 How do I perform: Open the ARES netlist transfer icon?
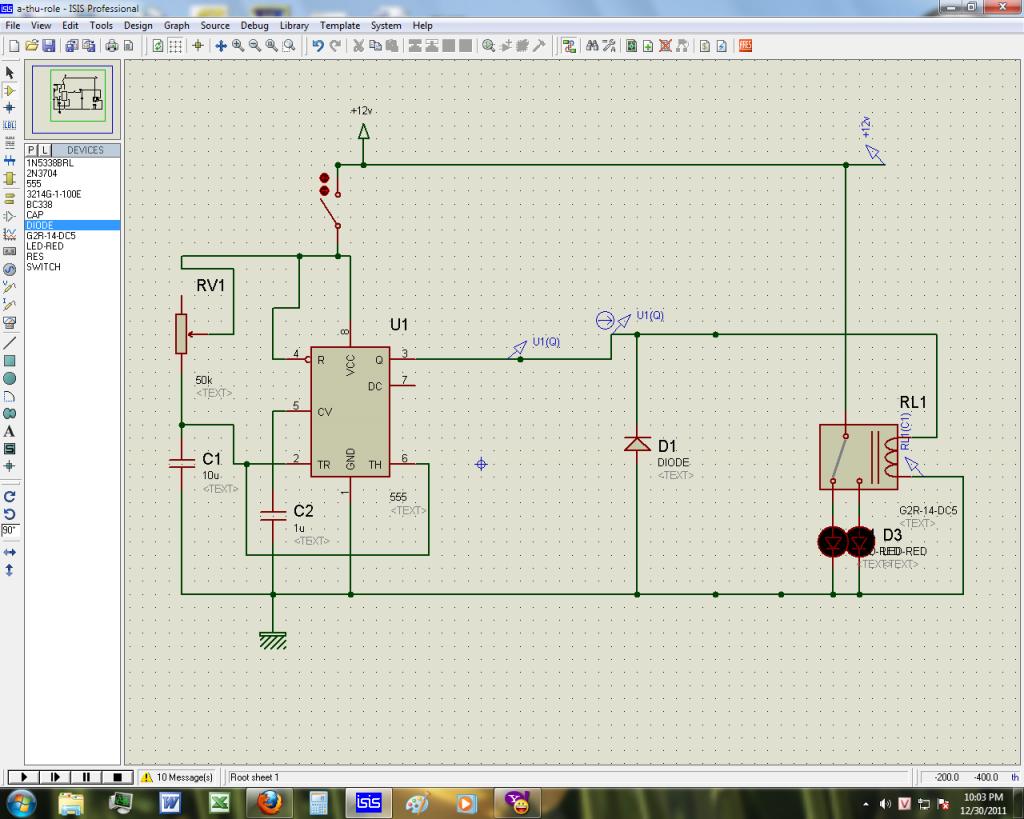tap(745, 45)
